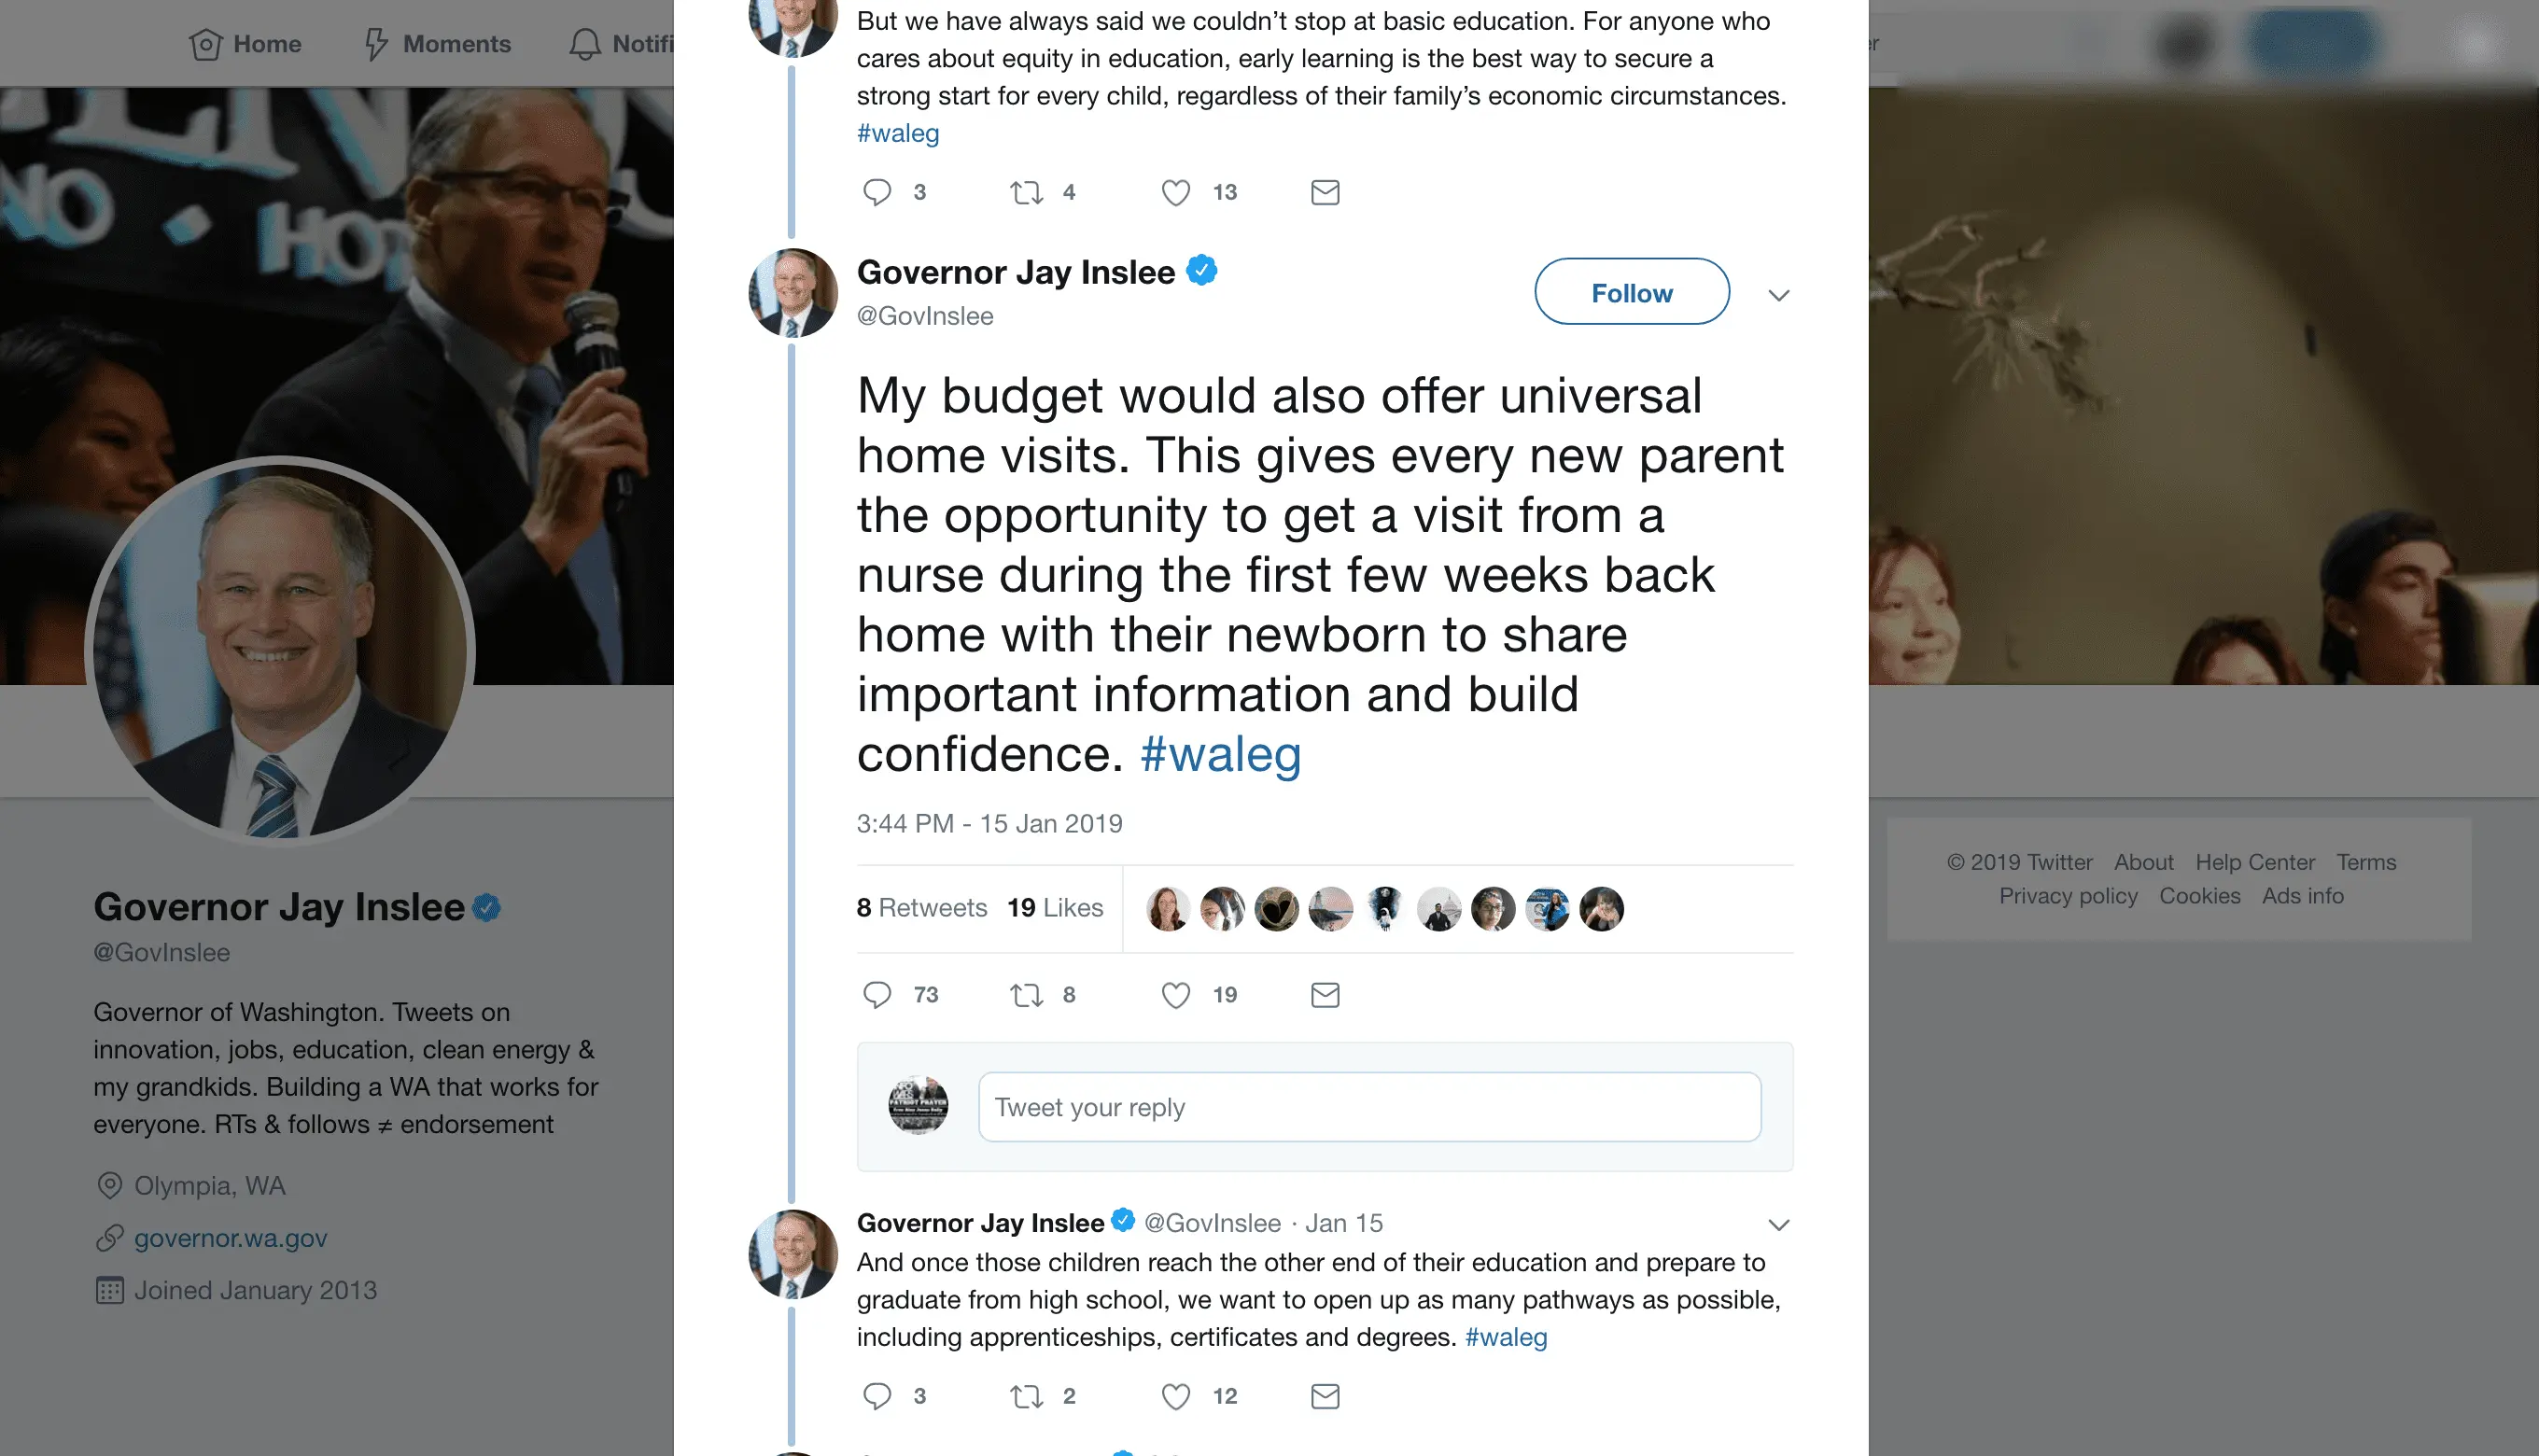Click in the Tweet your reply field
This screenshot has width=2539, height=1456.
click(x=1369, y=1107)
